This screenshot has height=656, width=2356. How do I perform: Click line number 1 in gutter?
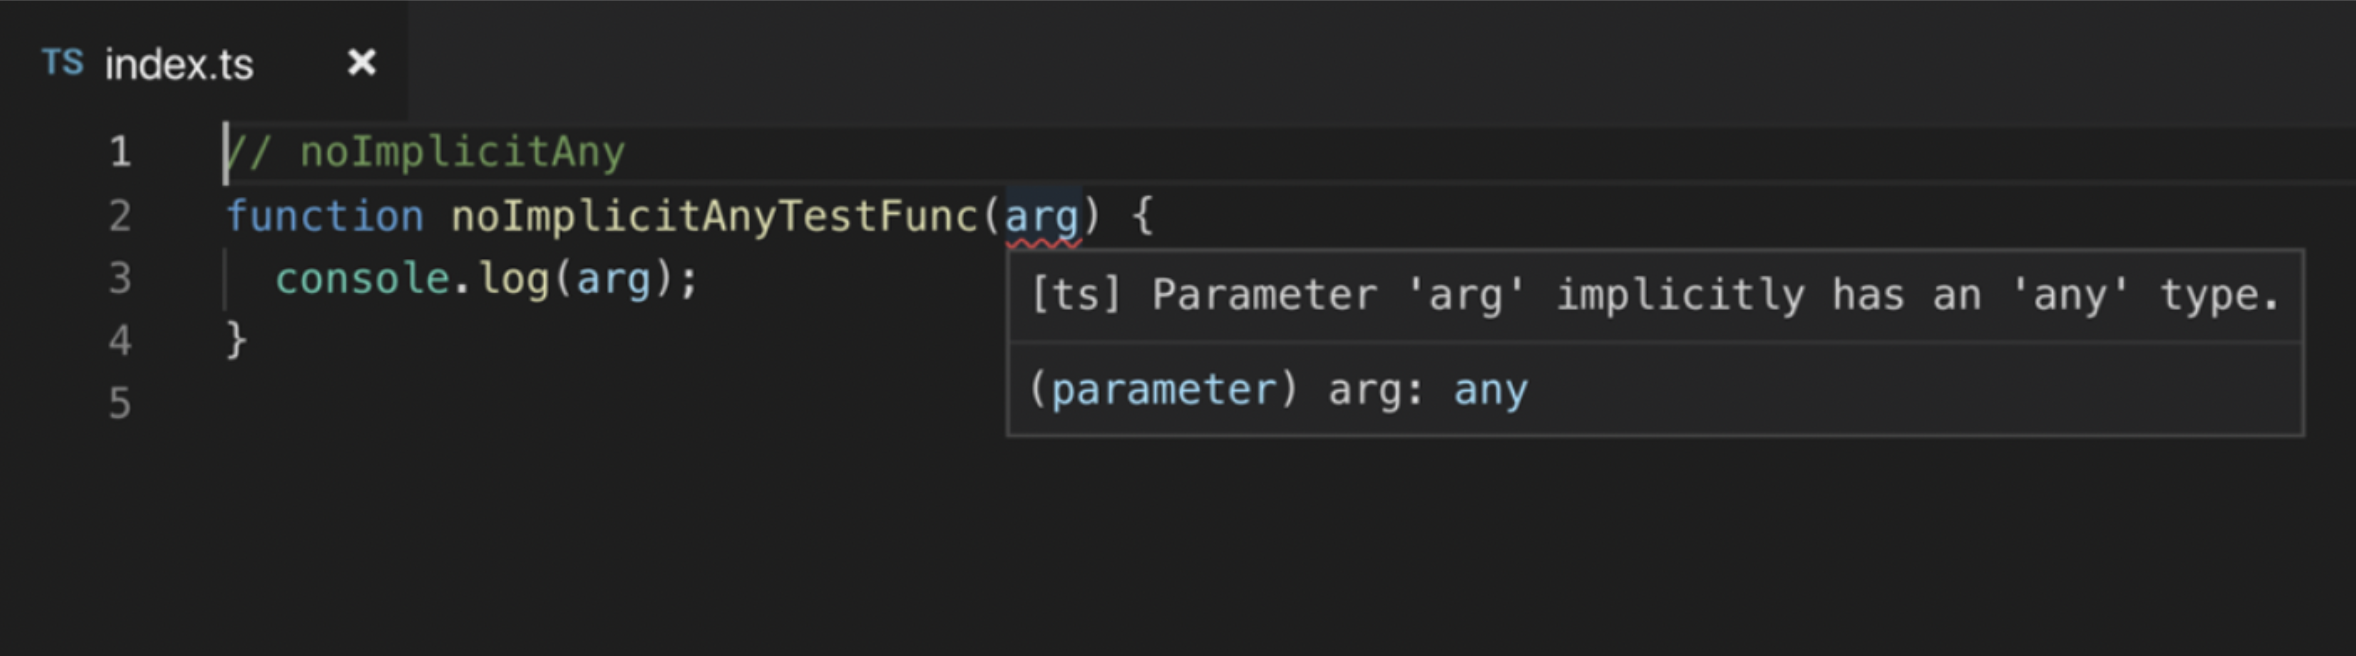click(x=120, y=152)
